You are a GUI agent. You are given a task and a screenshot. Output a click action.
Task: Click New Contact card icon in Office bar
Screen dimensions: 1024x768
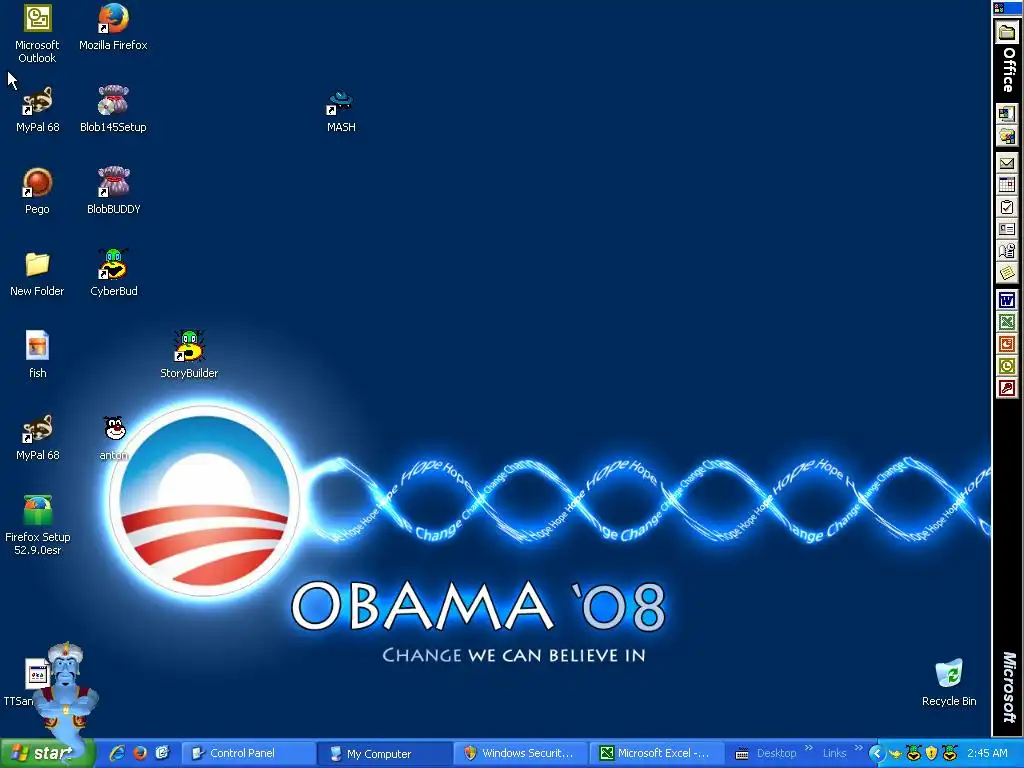pos(1006,229)
